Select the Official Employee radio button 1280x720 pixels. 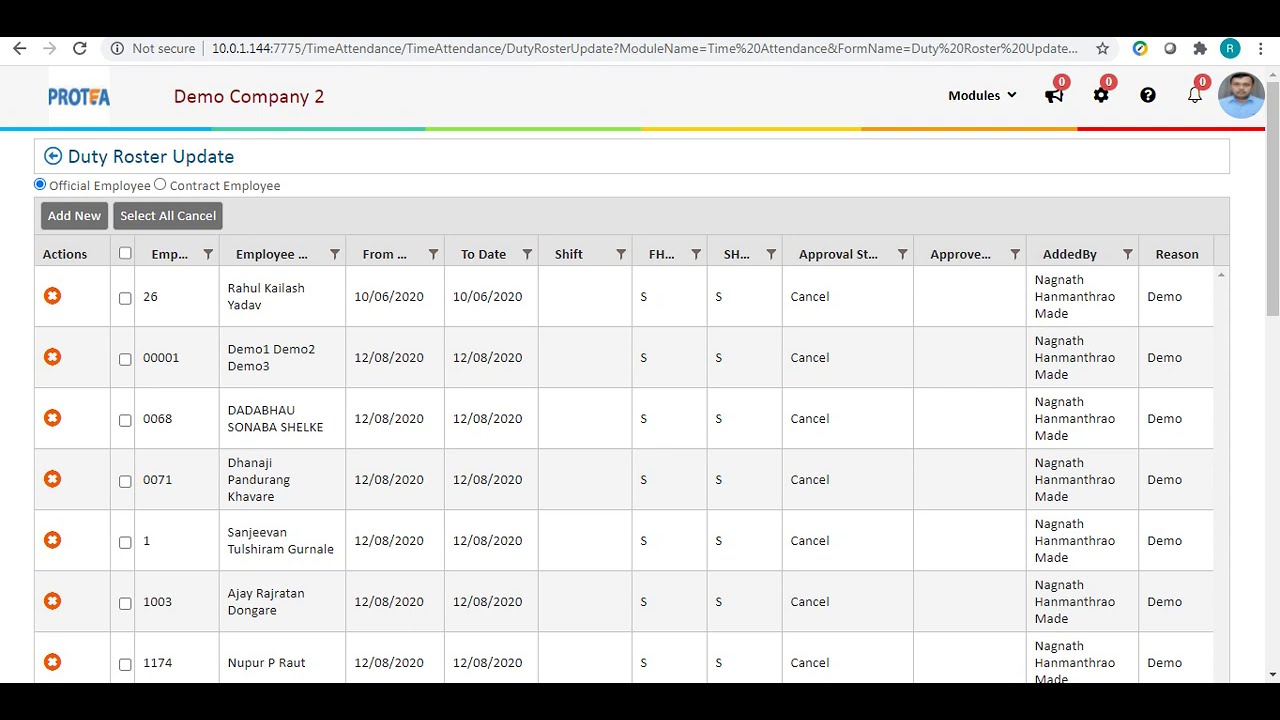40,184
